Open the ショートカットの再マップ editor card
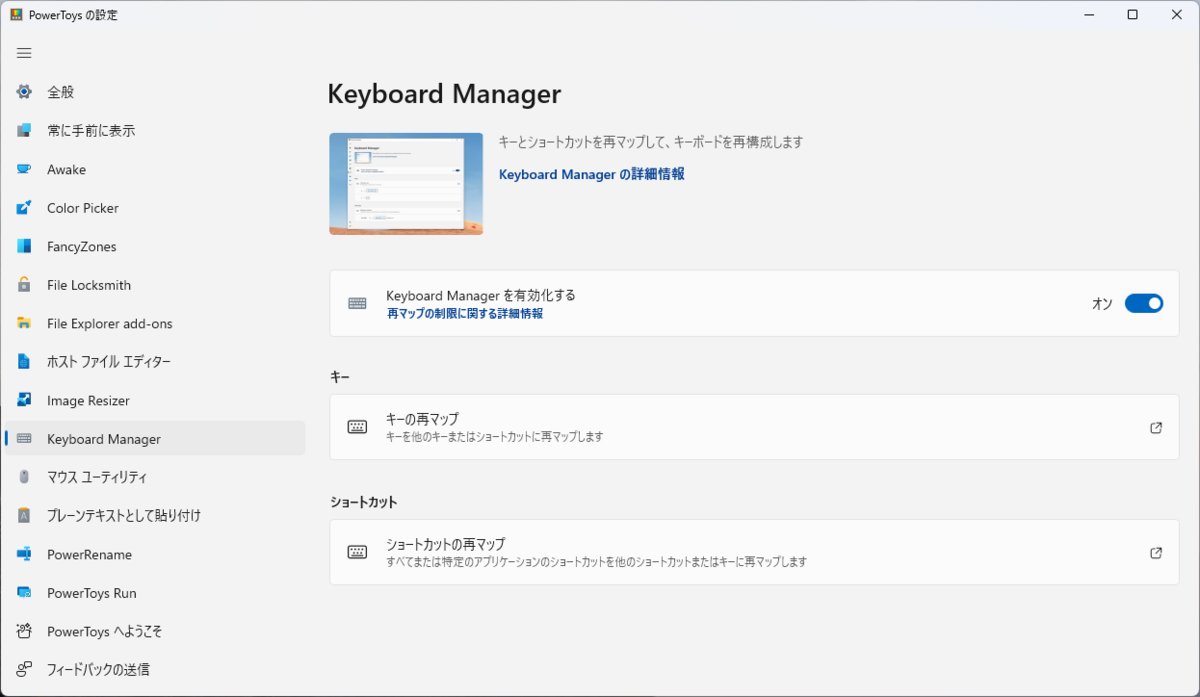Image resolution: width=1200 pixels, height=697 pixels. [754, 552]
